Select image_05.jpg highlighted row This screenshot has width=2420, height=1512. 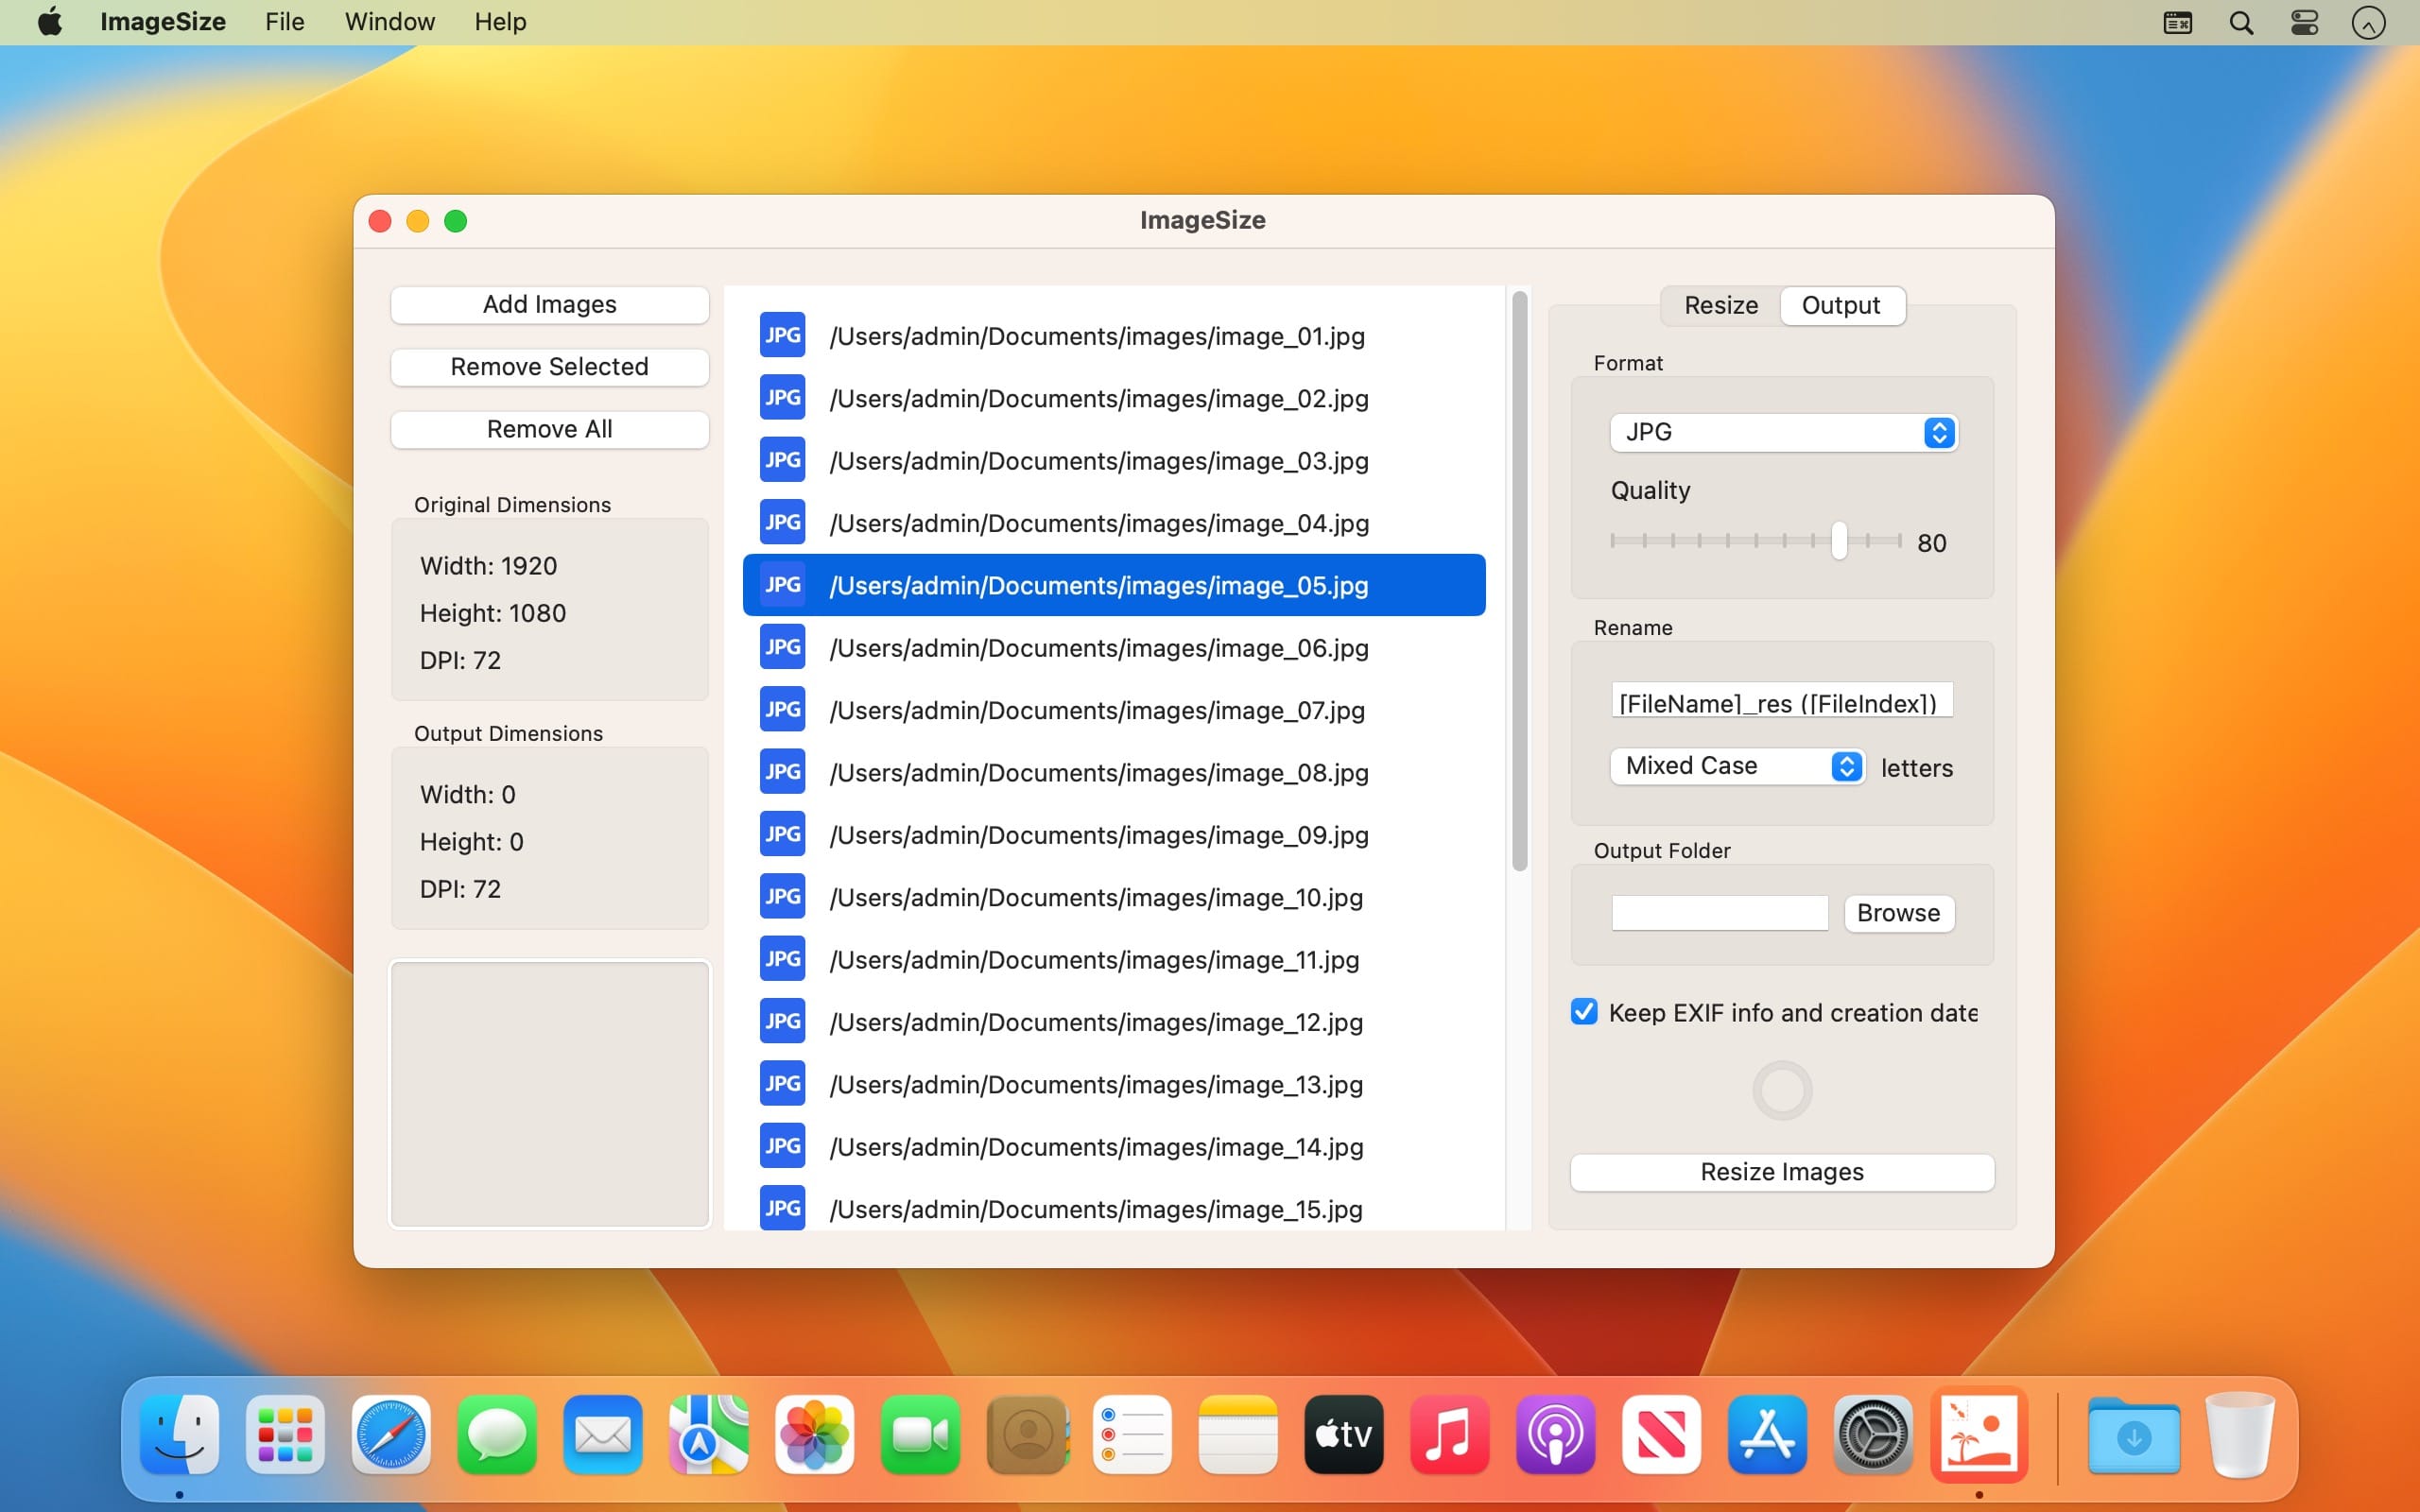pyautogui.click(x=1114, y=585)
